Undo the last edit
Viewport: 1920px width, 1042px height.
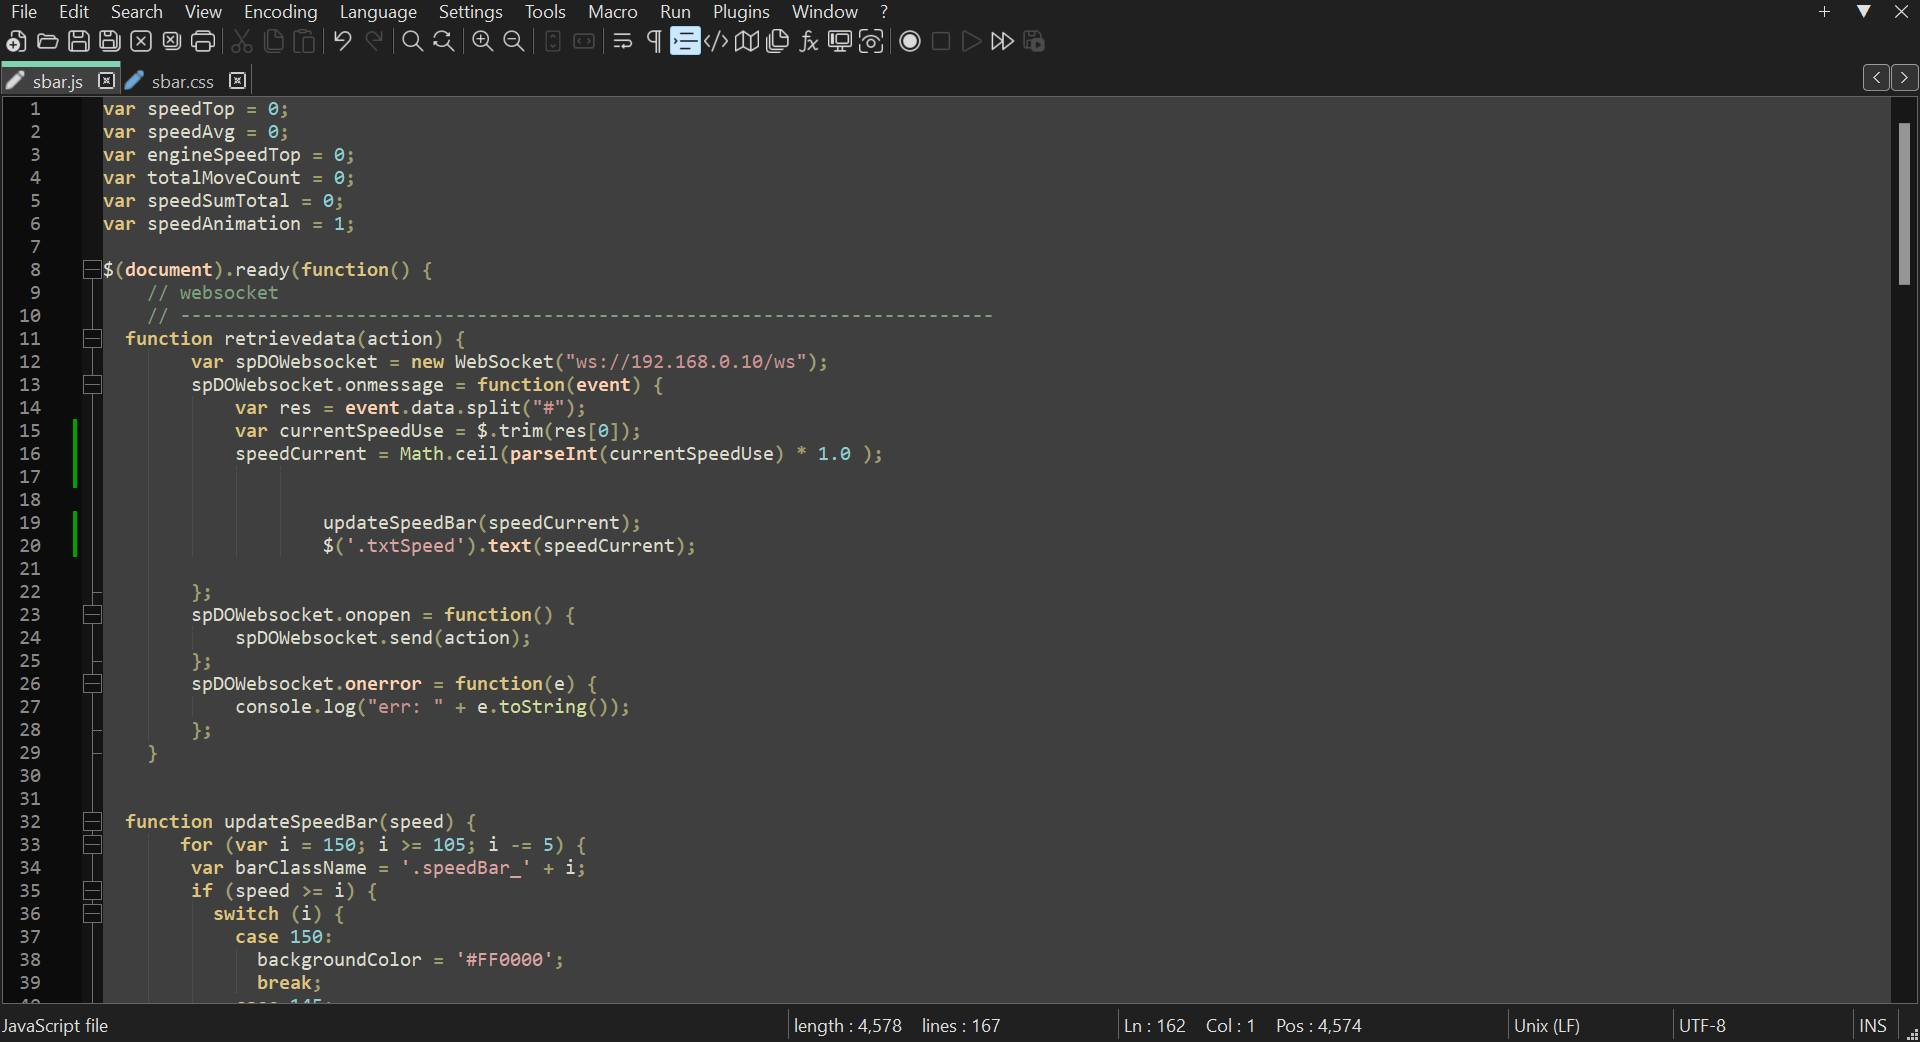[x=343, y=41]
